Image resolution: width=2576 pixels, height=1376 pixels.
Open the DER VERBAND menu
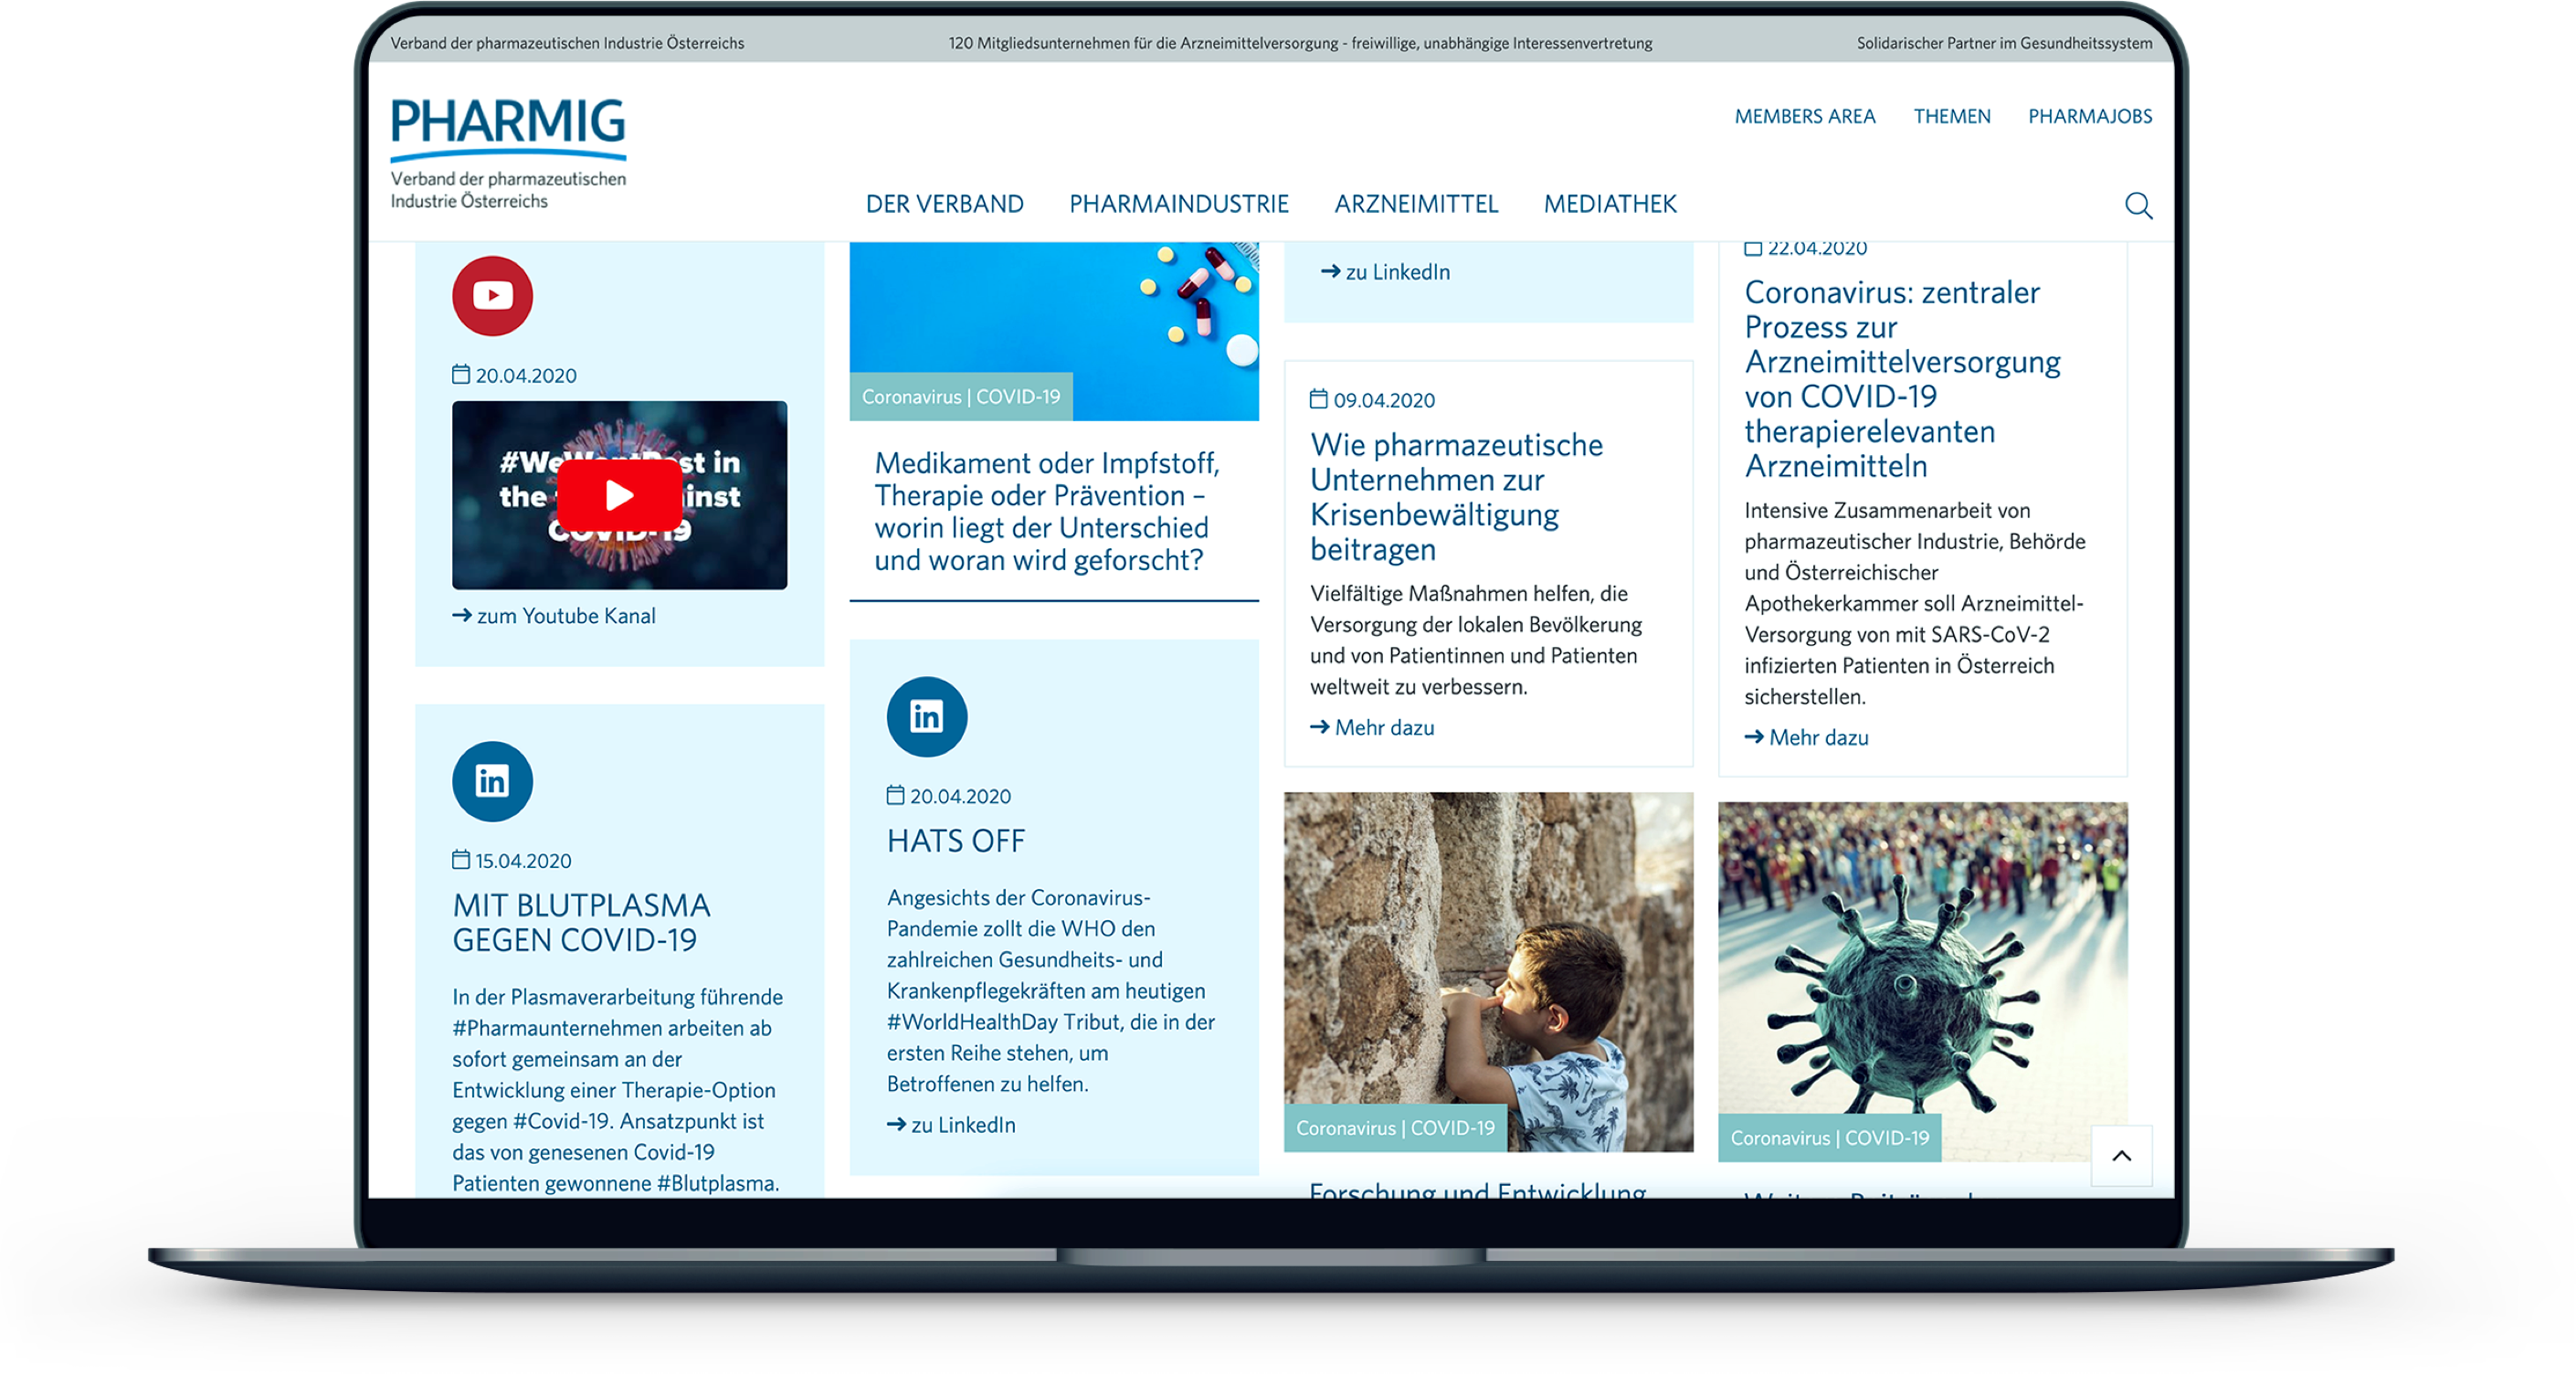click(944, 204)
